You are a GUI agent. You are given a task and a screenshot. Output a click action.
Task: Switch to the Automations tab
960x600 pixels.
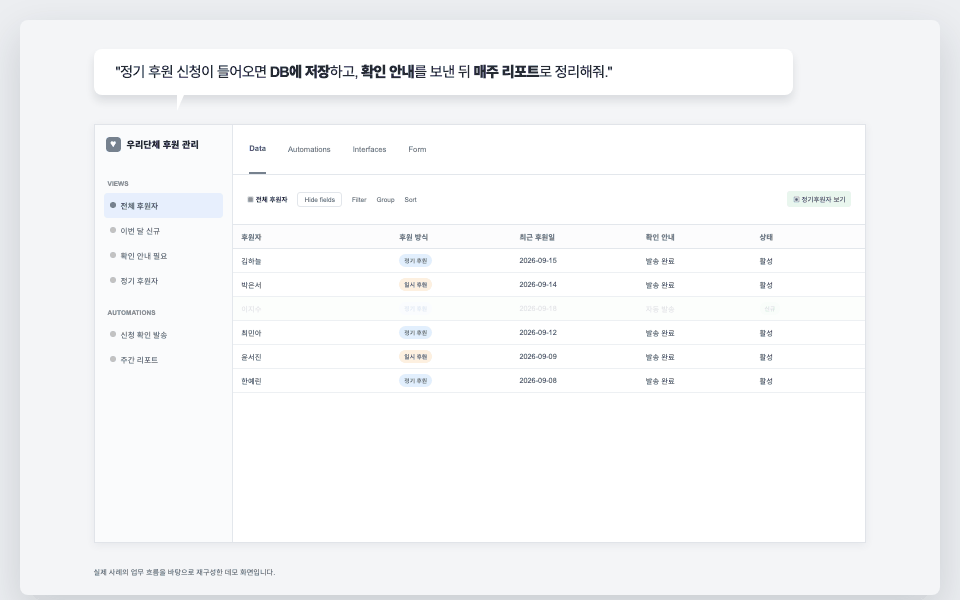pyautogui.click(x=309, y=149)
